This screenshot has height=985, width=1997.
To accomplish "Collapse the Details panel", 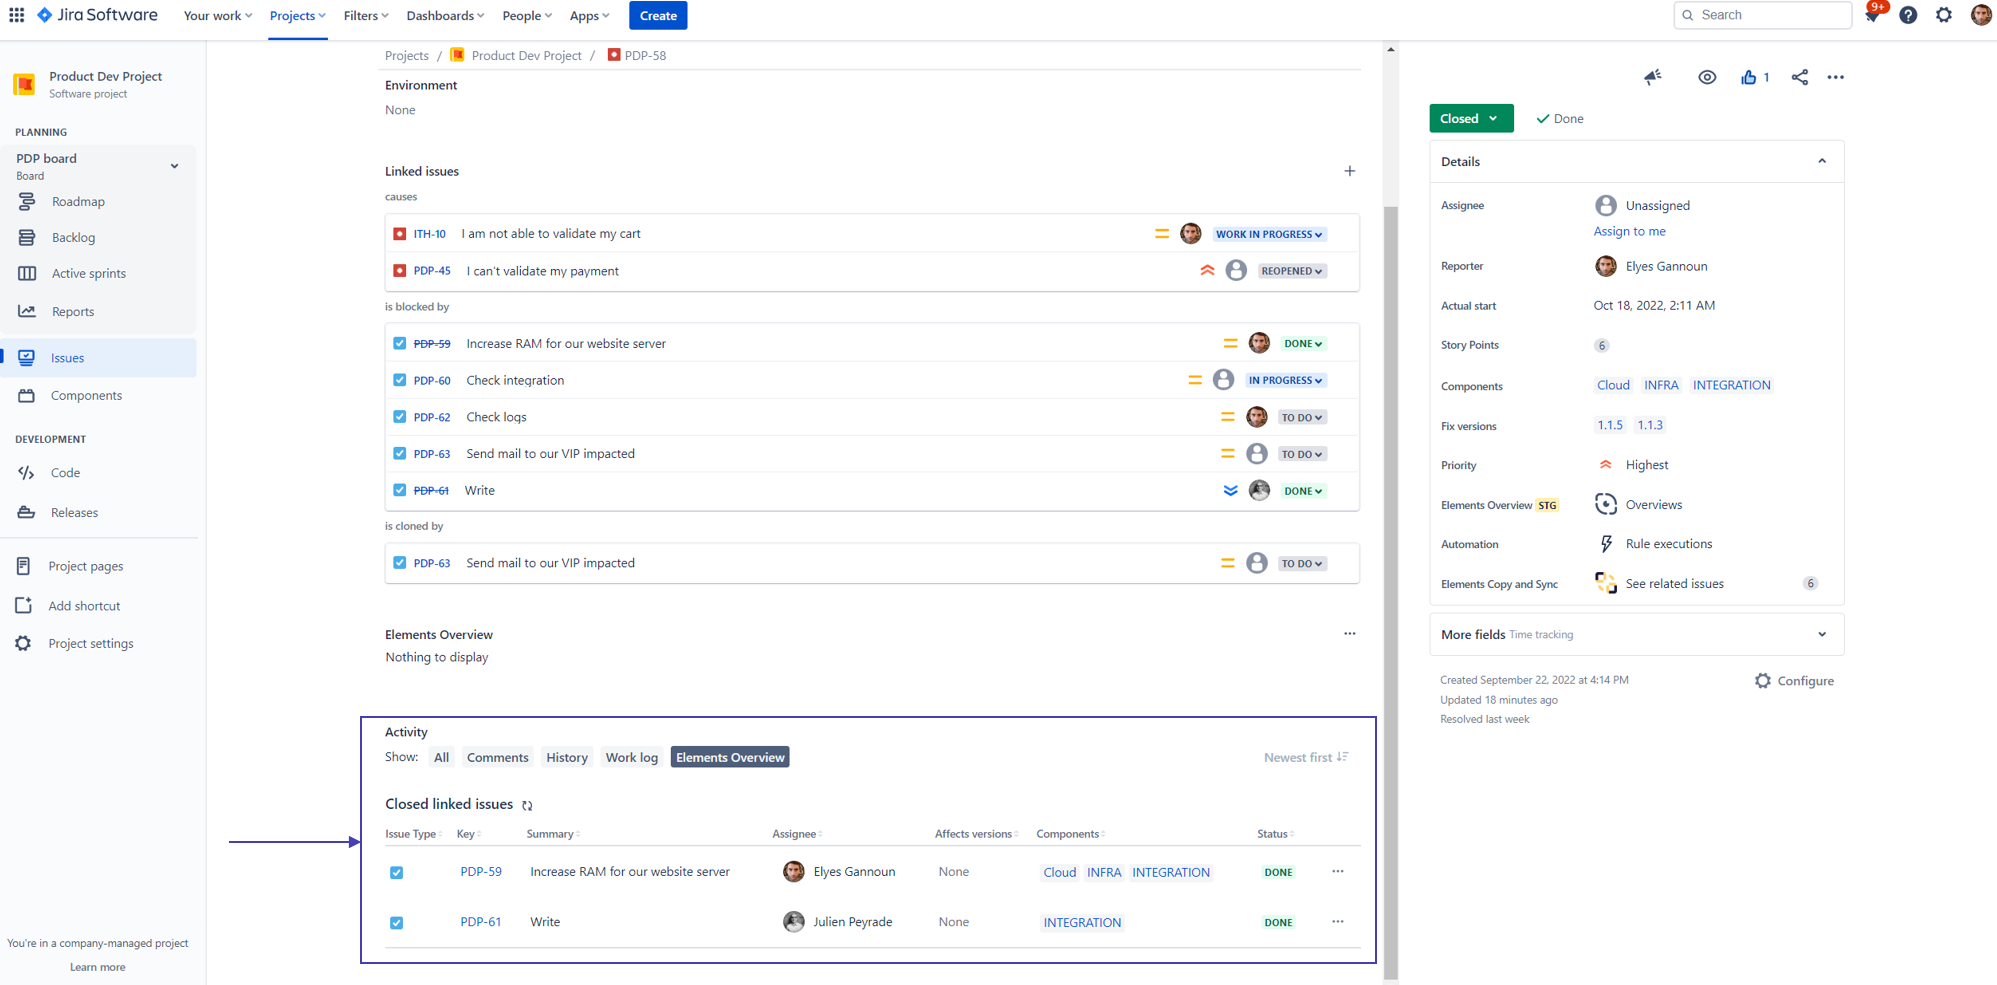I will [x=1821, y=161].
